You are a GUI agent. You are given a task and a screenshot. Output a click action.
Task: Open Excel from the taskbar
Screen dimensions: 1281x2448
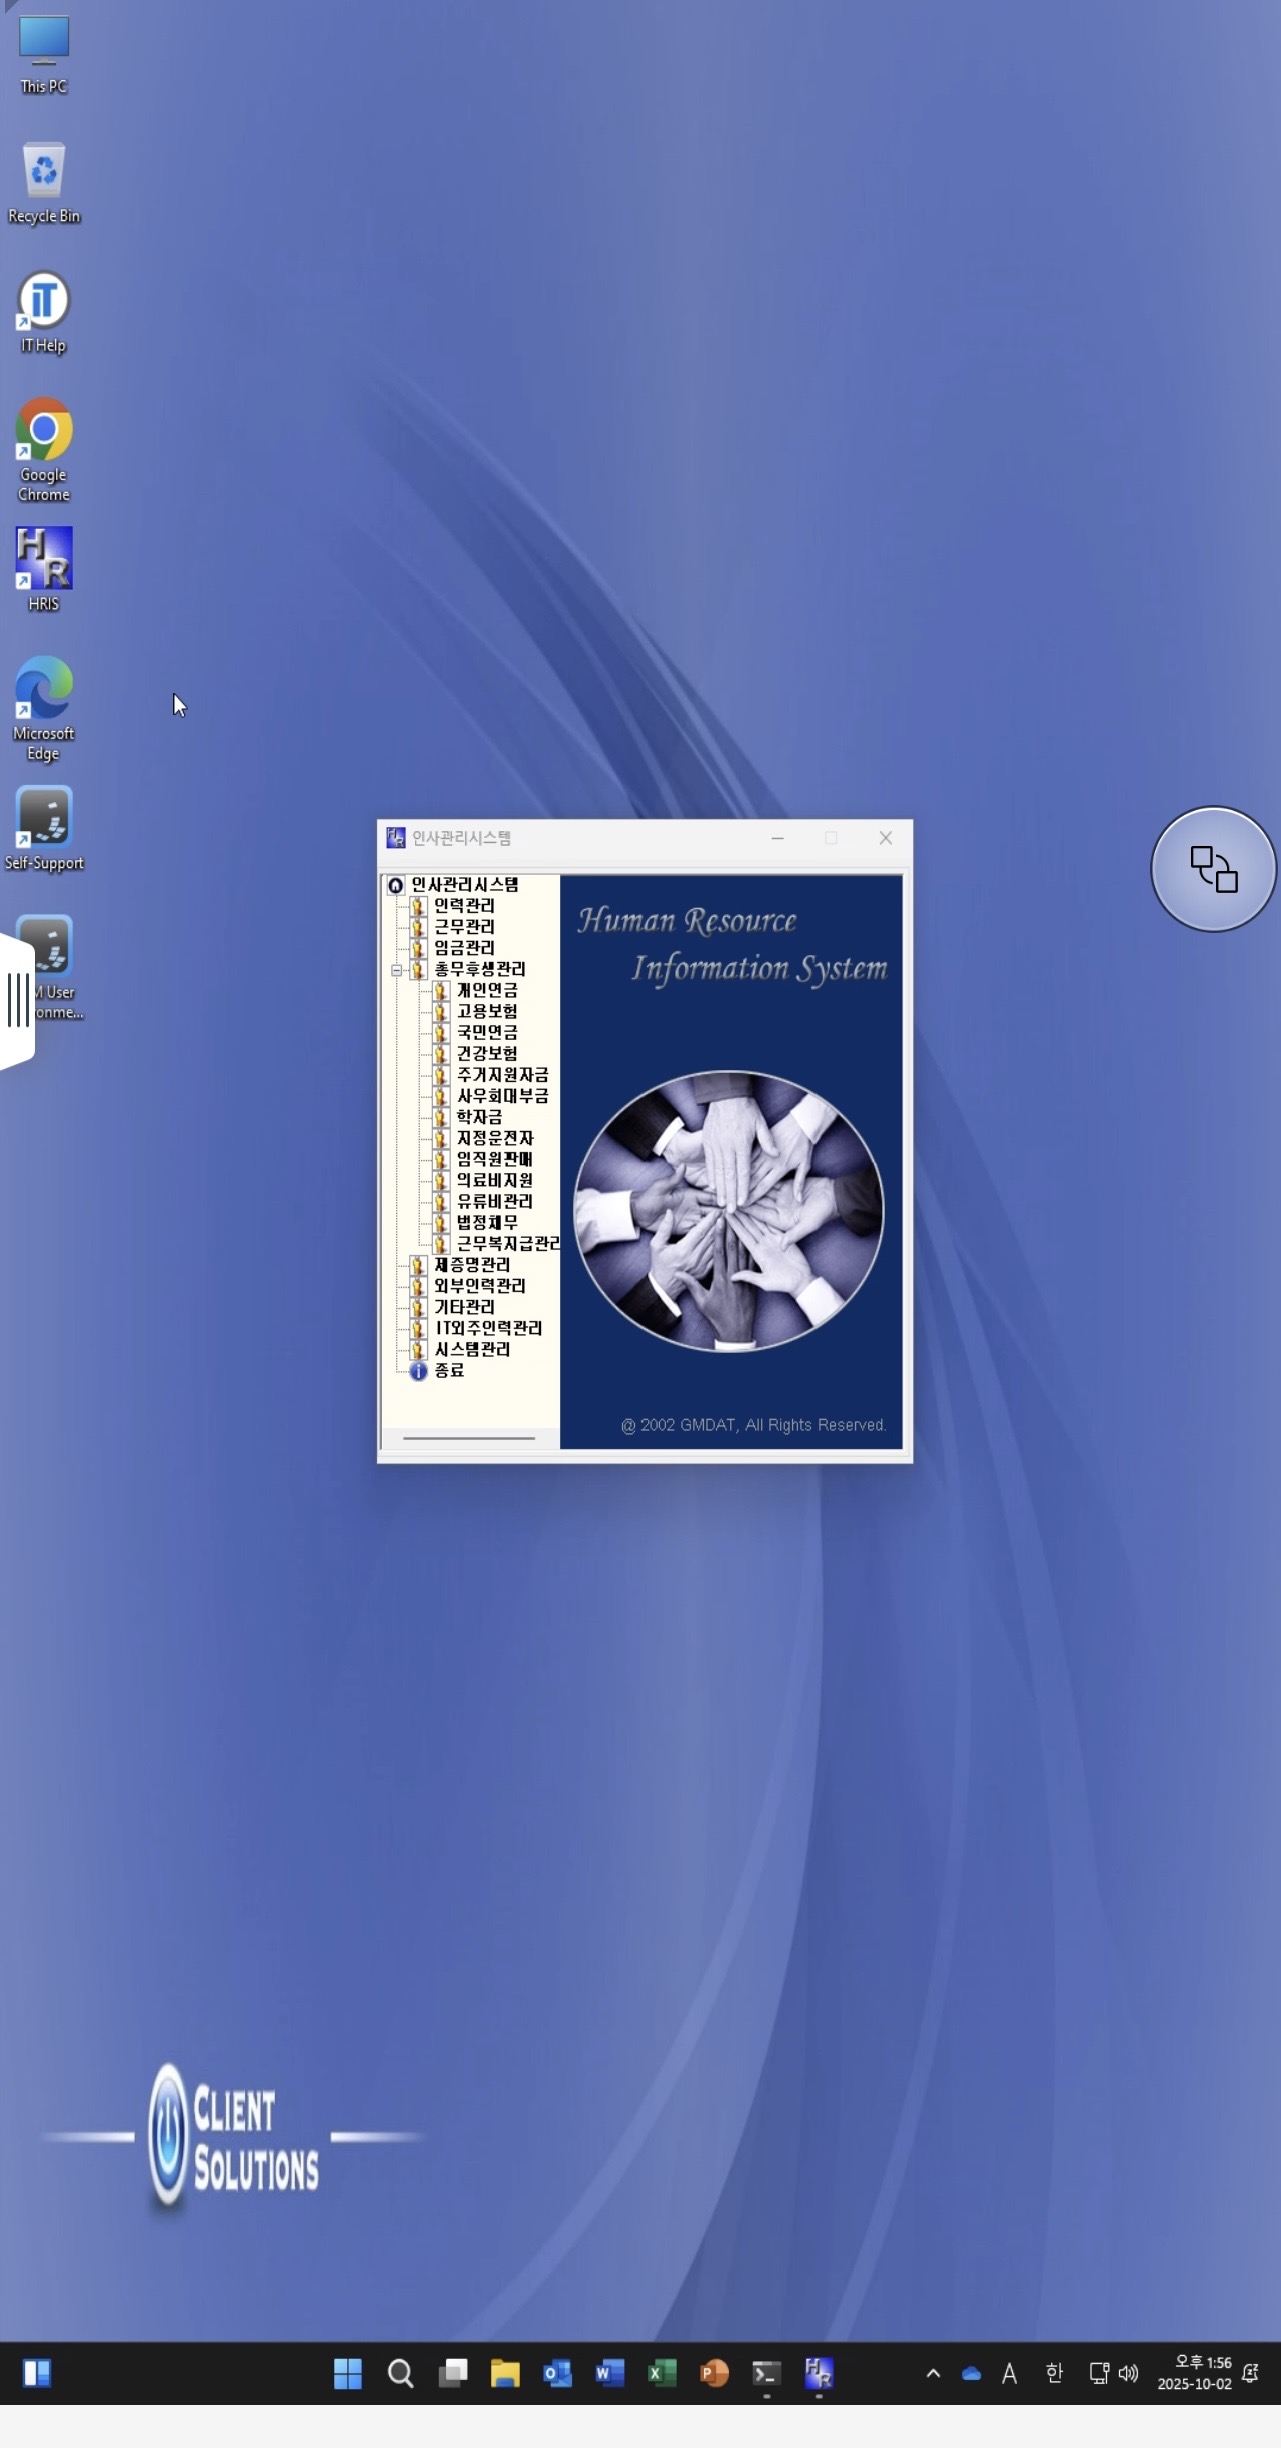(662, 2373)
